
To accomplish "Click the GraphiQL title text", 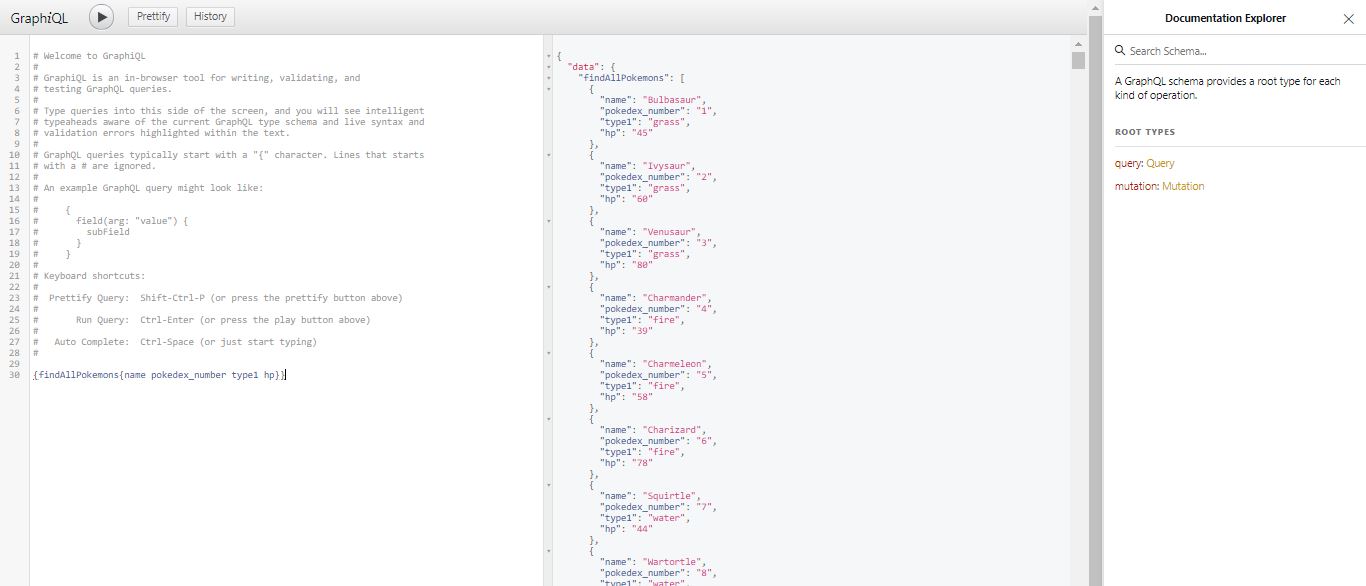I will 40,18.
